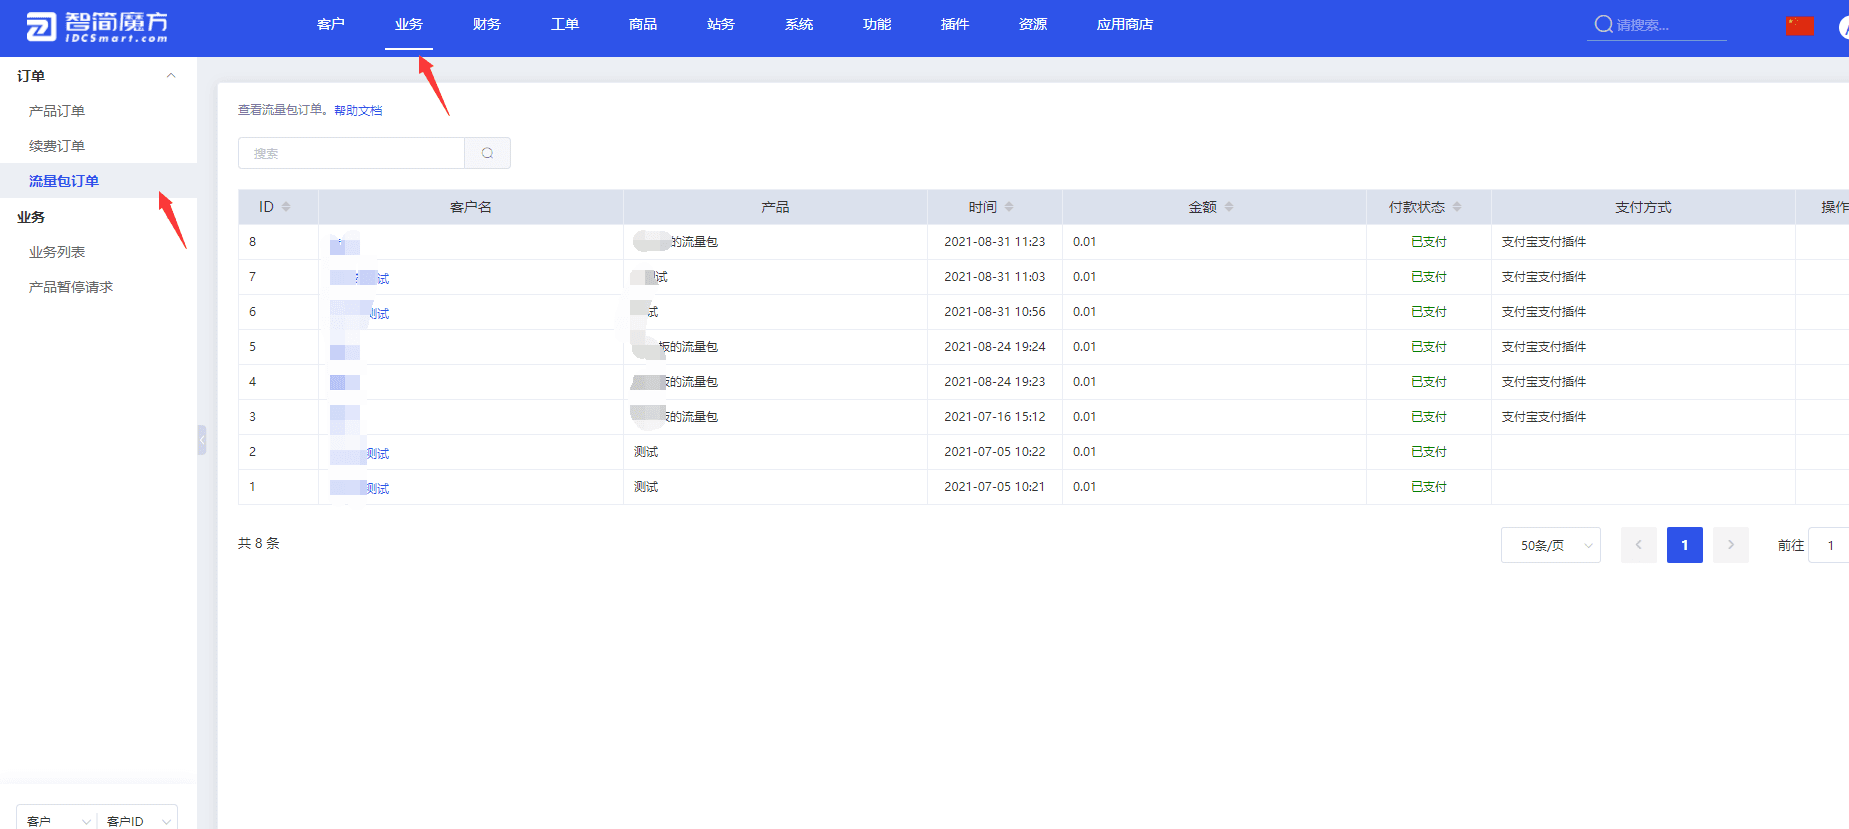The image size is (1849, 829).
Task: Sort table by 时间 column
Action: [1009, 207]
